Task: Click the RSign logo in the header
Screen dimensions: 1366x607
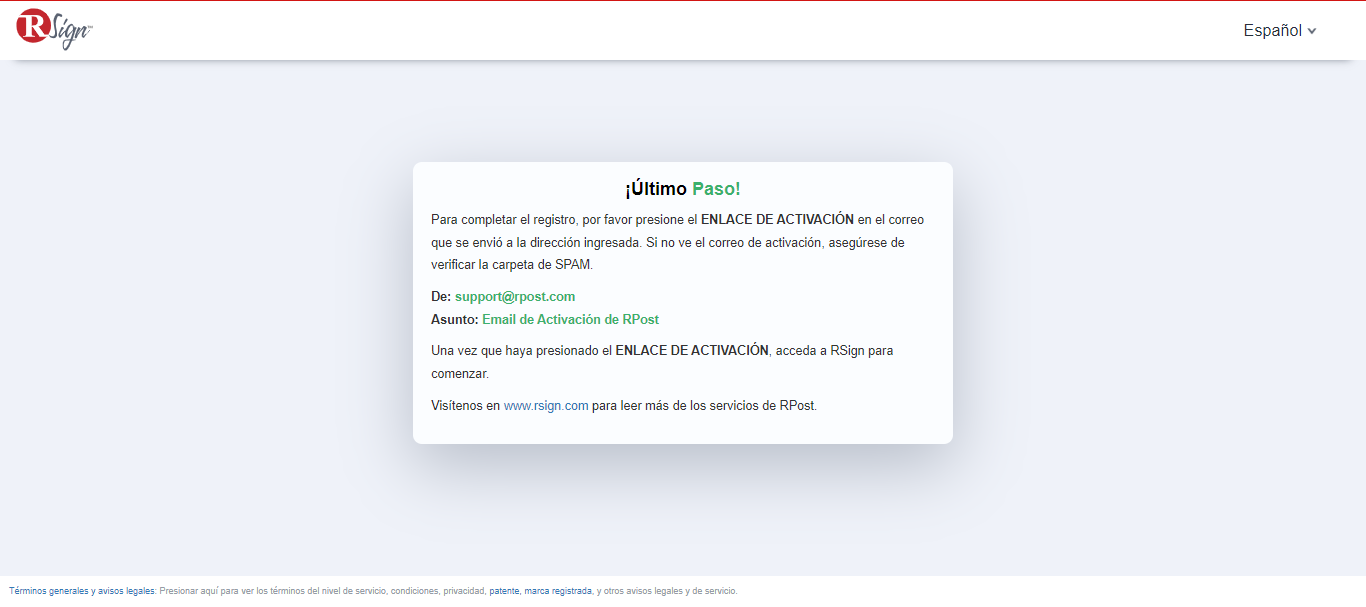Action: (54, 29)
